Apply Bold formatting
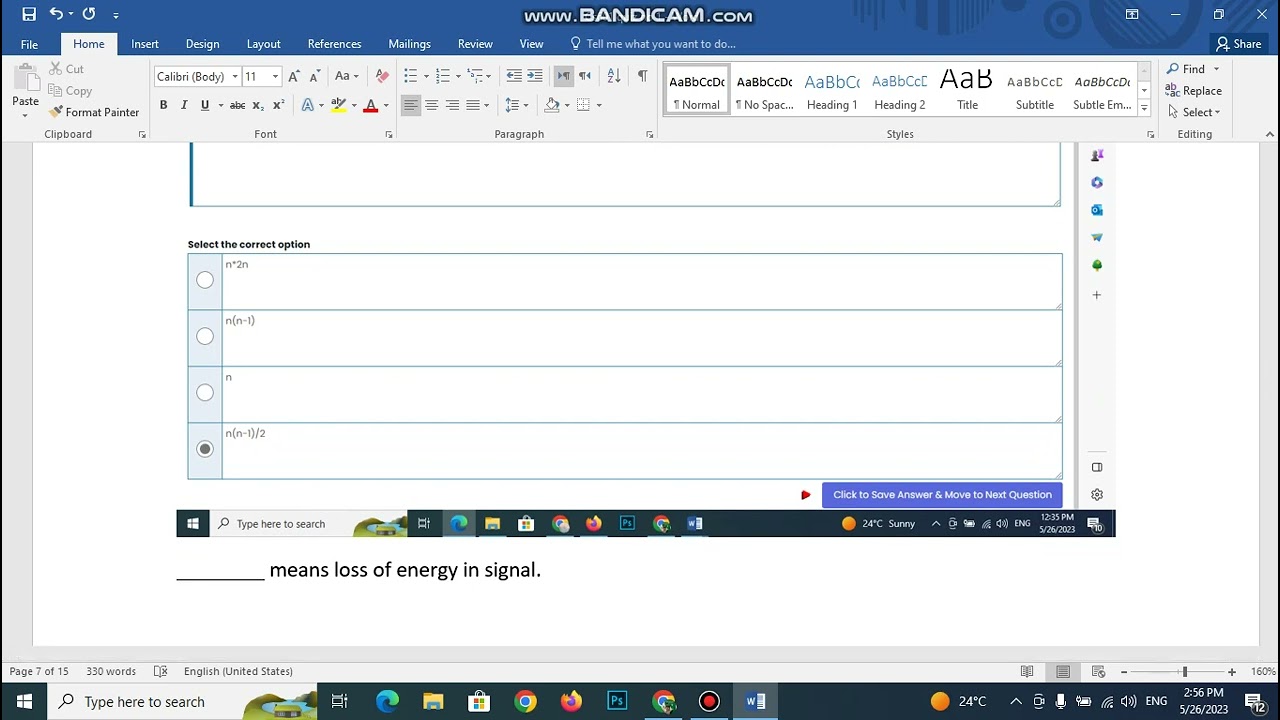The image size is (1280, 720). tap(163, 105)
